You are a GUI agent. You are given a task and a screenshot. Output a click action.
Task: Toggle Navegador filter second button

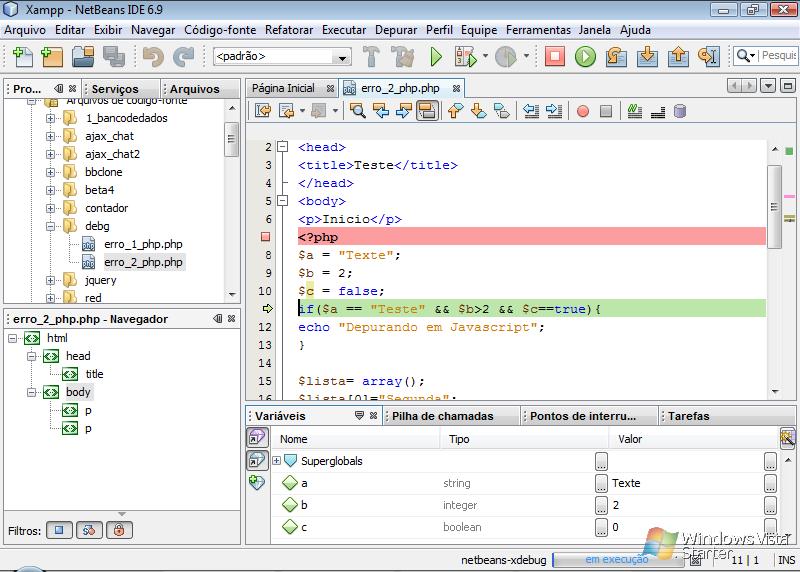point(89,530)
